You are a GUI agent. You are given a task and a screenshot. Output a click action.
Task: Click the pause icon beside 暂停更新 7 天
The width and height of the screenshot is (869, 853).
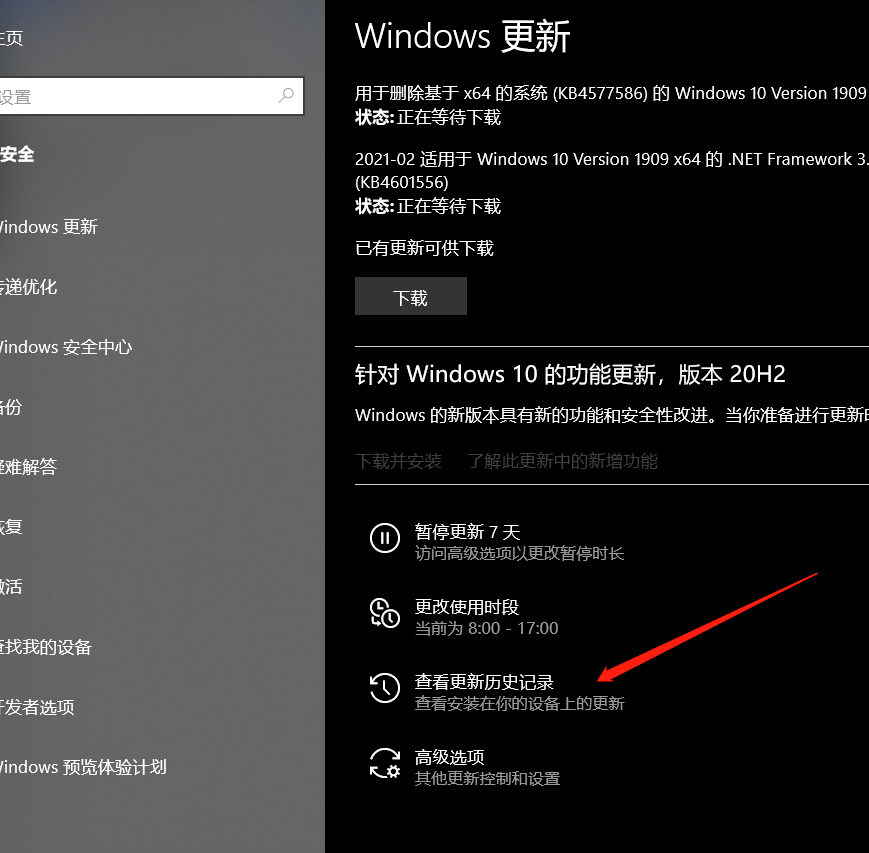coord(385,538)
